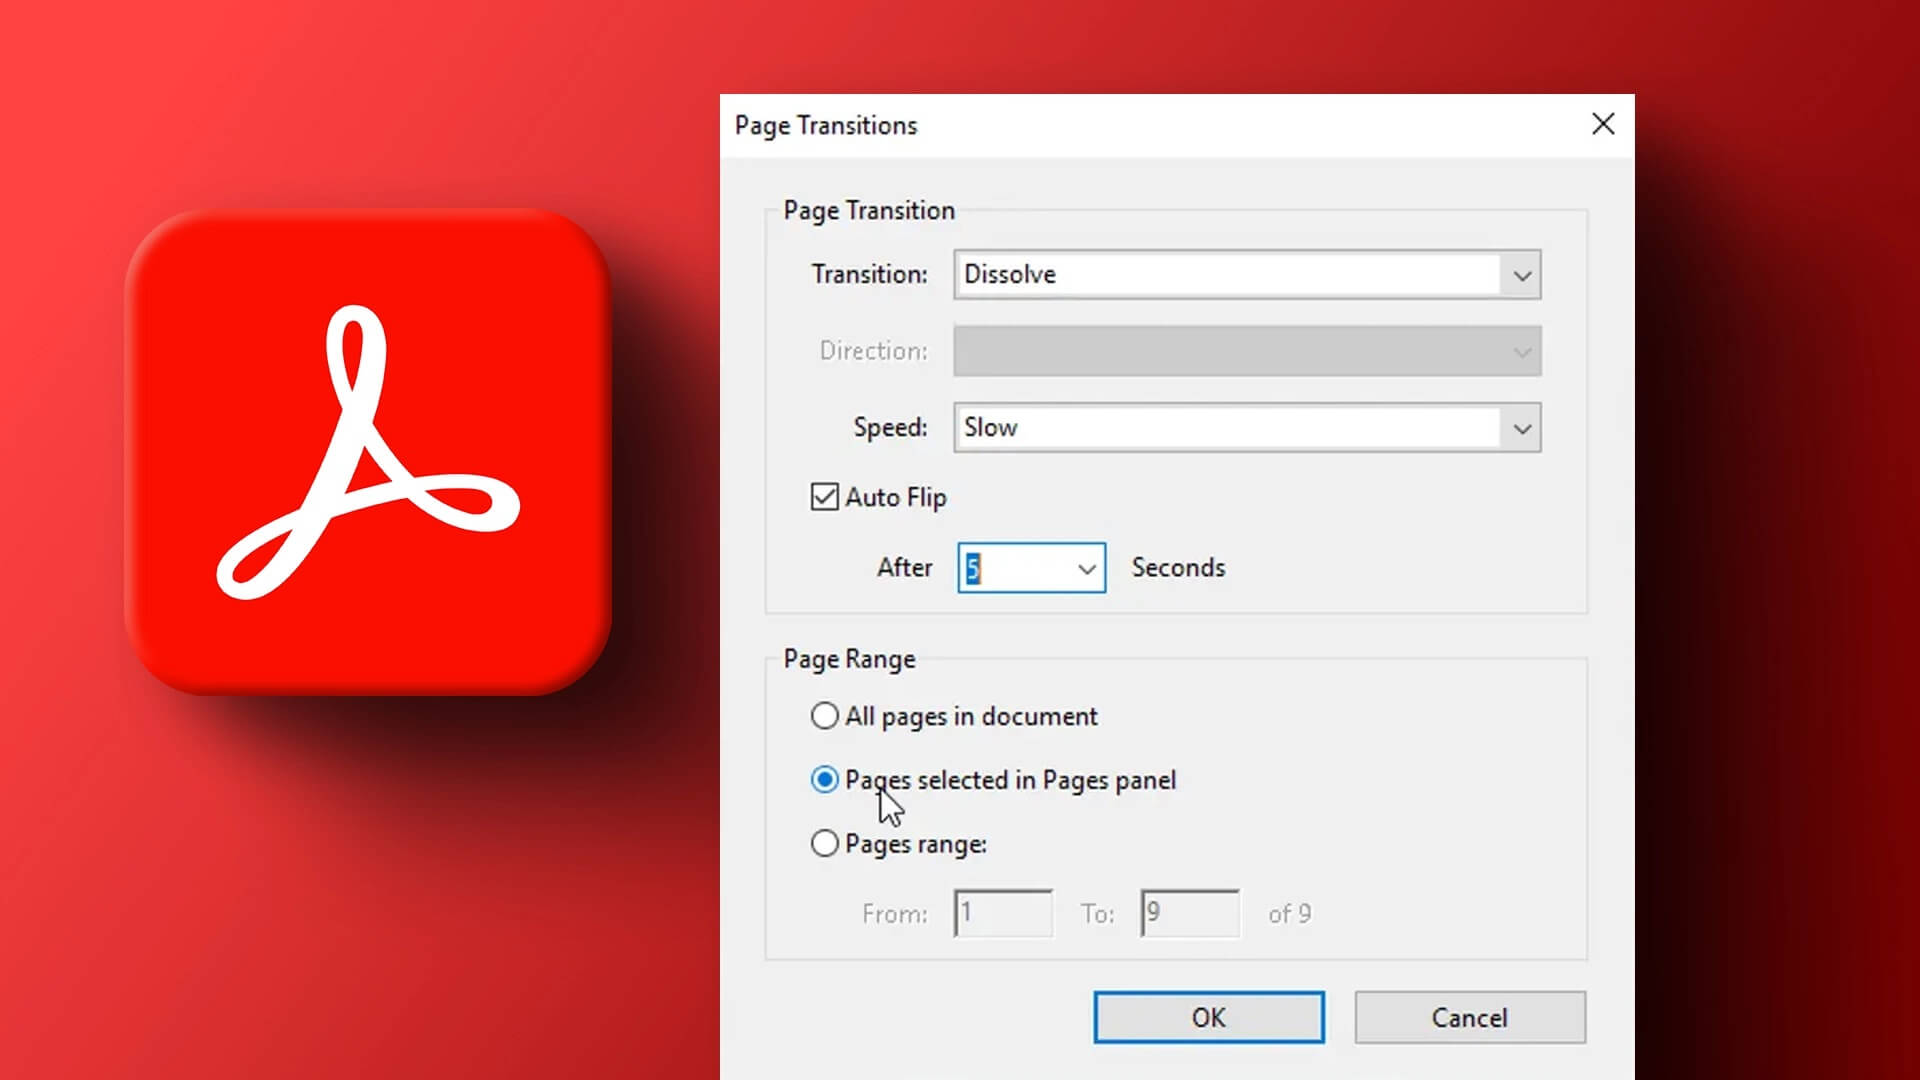Expand the Speed dropdown arrow
Viewport: 1920px width, 1080px height.
(1521, 428)
